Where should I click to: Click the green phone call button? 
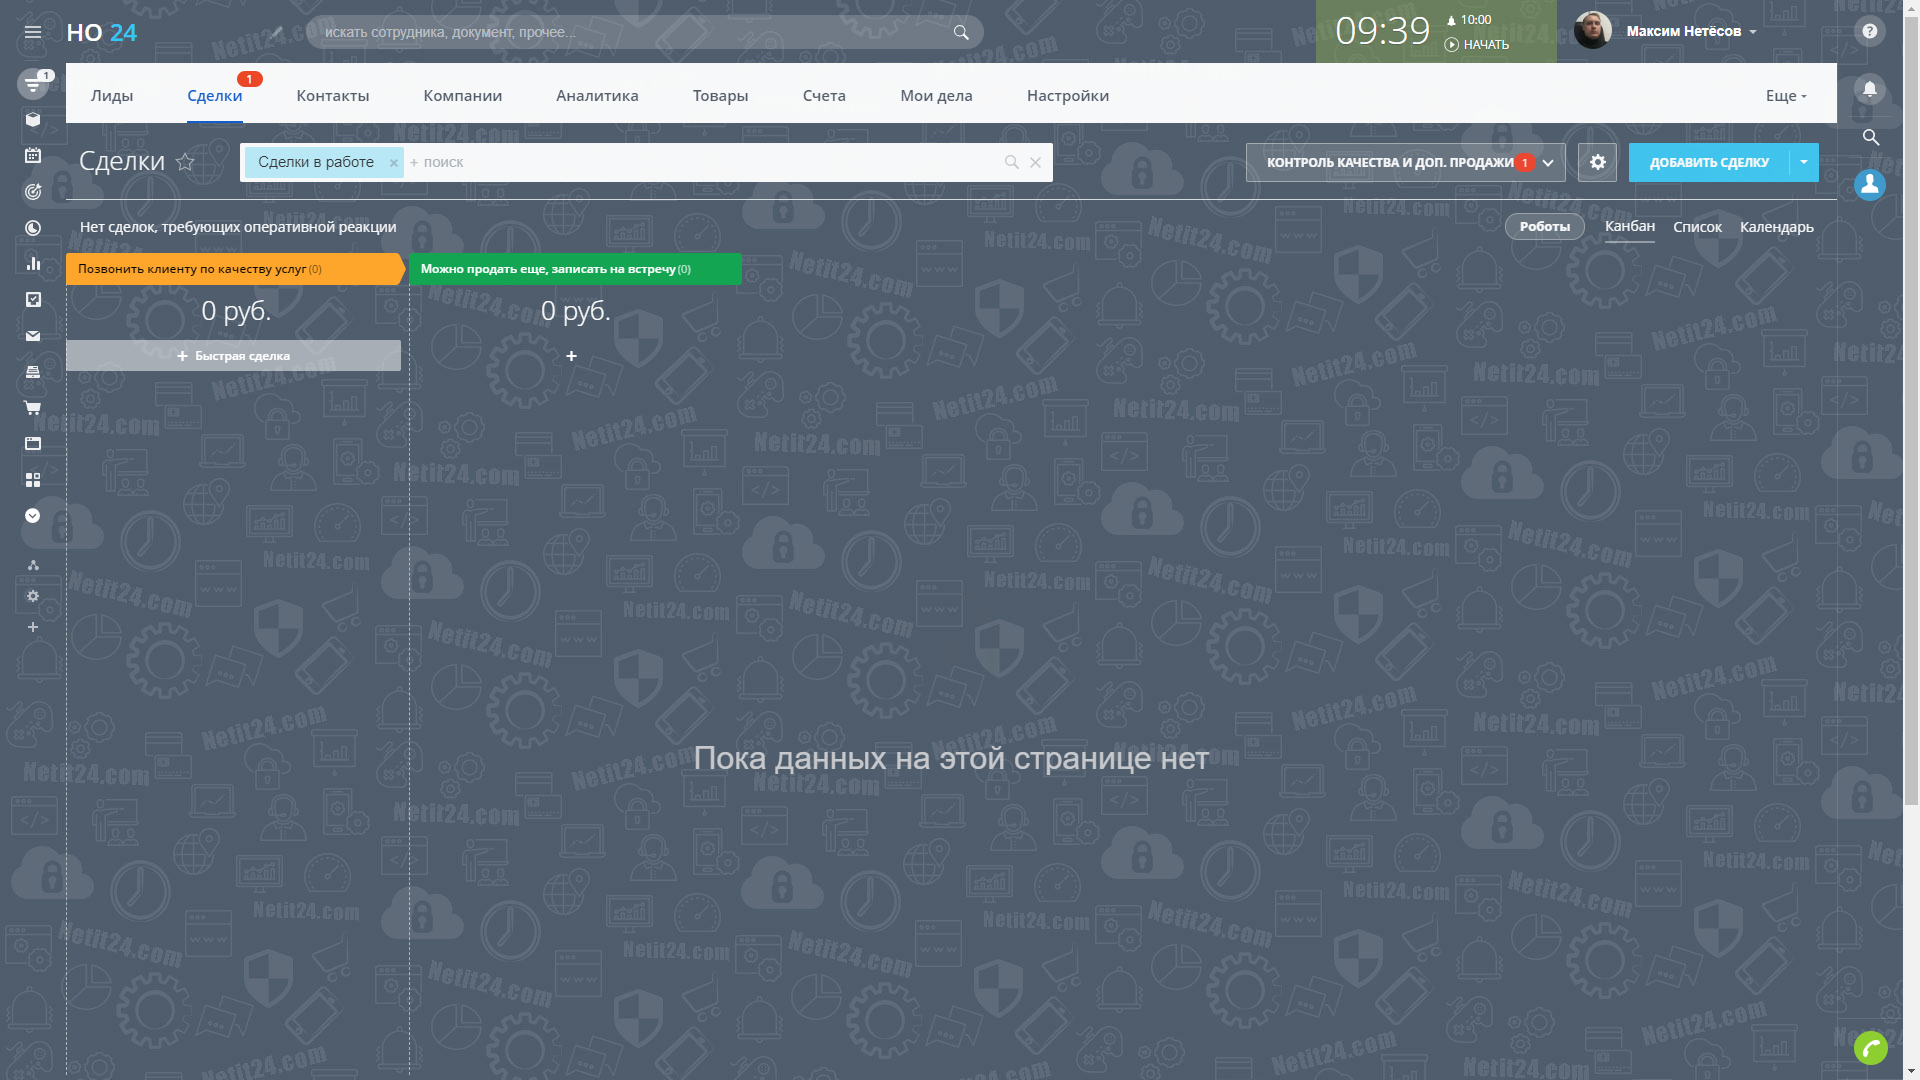1870,1047
